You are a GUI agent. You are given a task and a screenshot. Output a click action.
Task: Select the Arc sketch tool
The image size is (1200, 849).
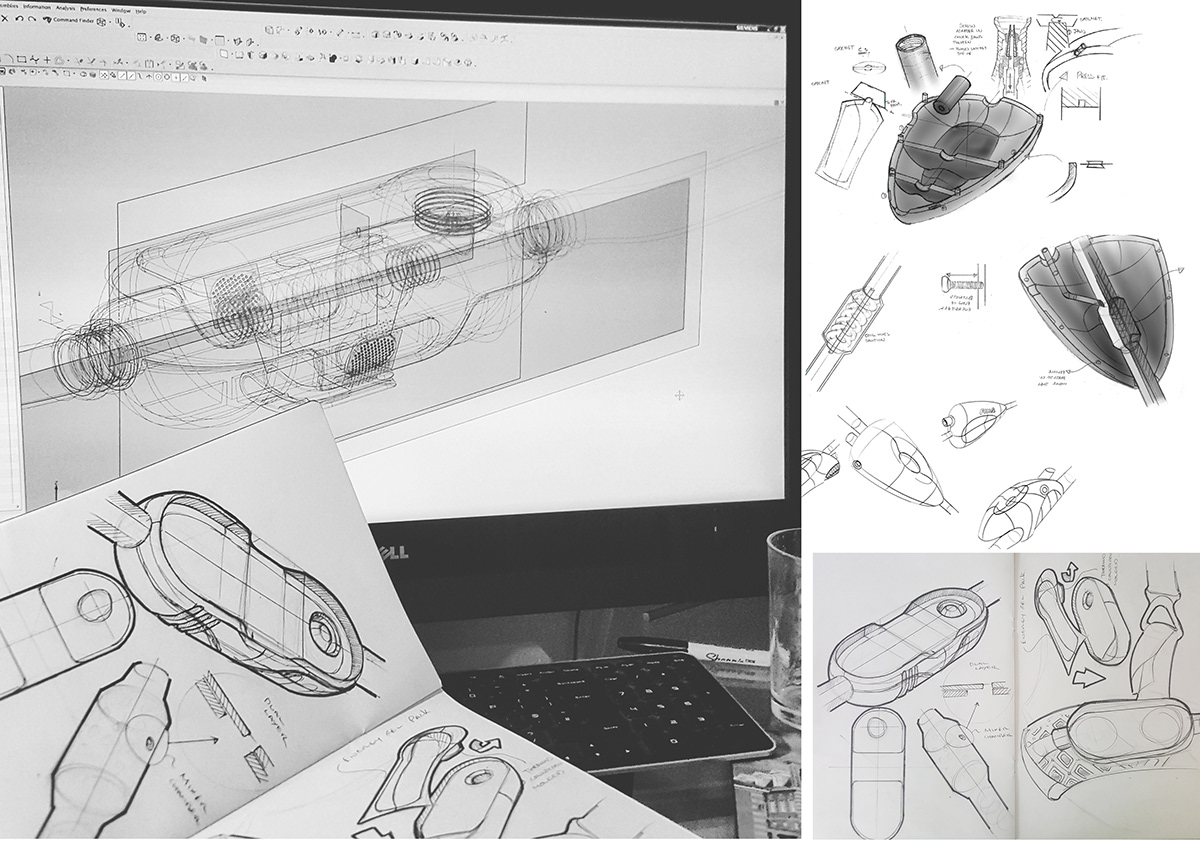(9, 60)
